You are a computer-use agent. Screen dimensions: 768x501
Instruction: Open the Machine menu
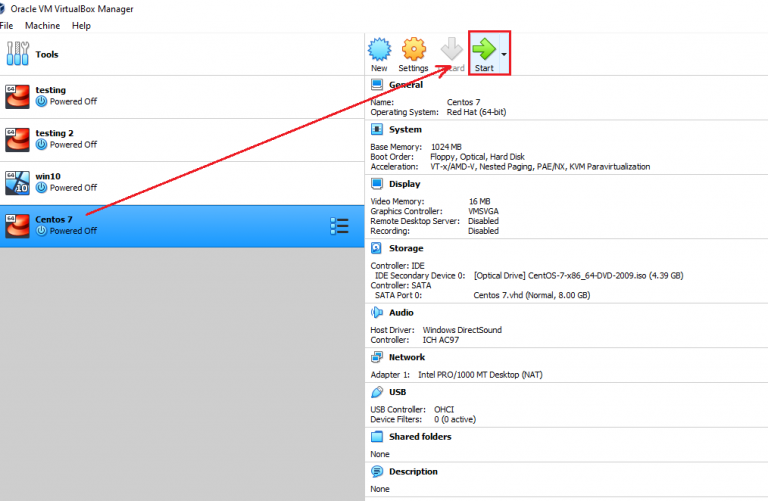[43, 25]
